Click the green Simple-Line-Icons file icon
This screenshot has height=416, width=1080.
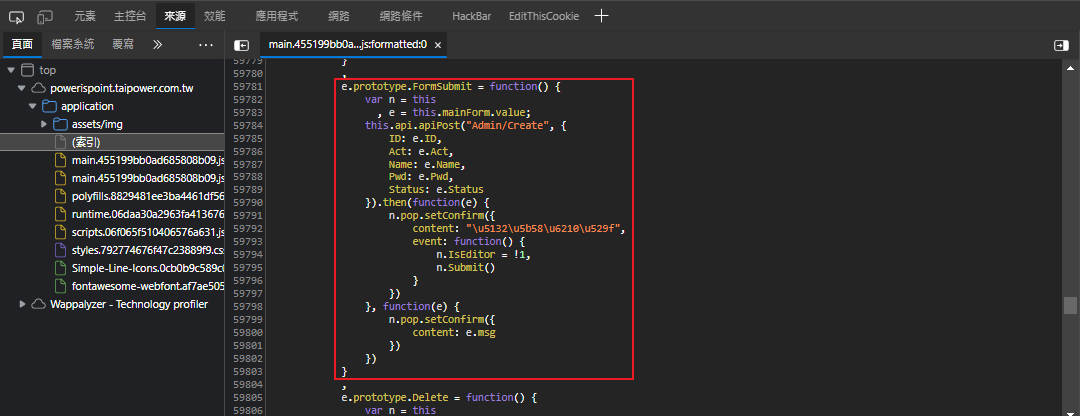(60, 267)
